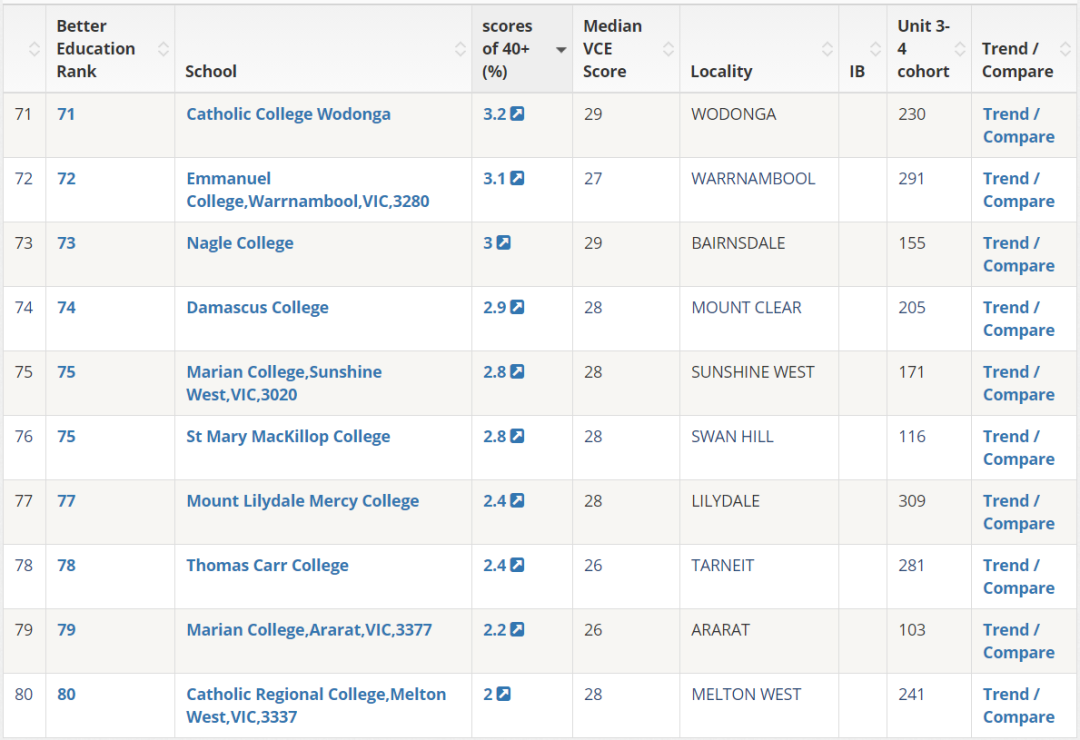Toggle sort on scores of 40+ (%) column
The image size is (1080, 740).
click(561, 50)
